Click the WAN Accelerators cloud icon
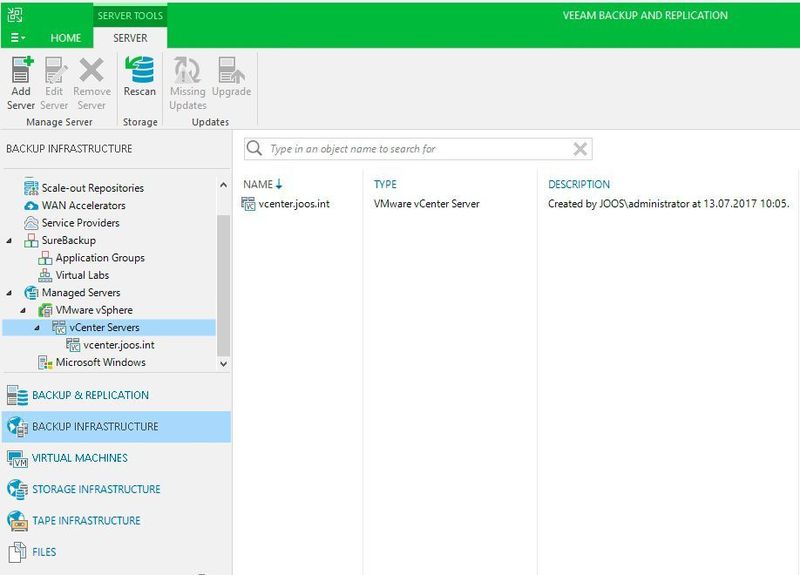 click(x=31, y=206)
